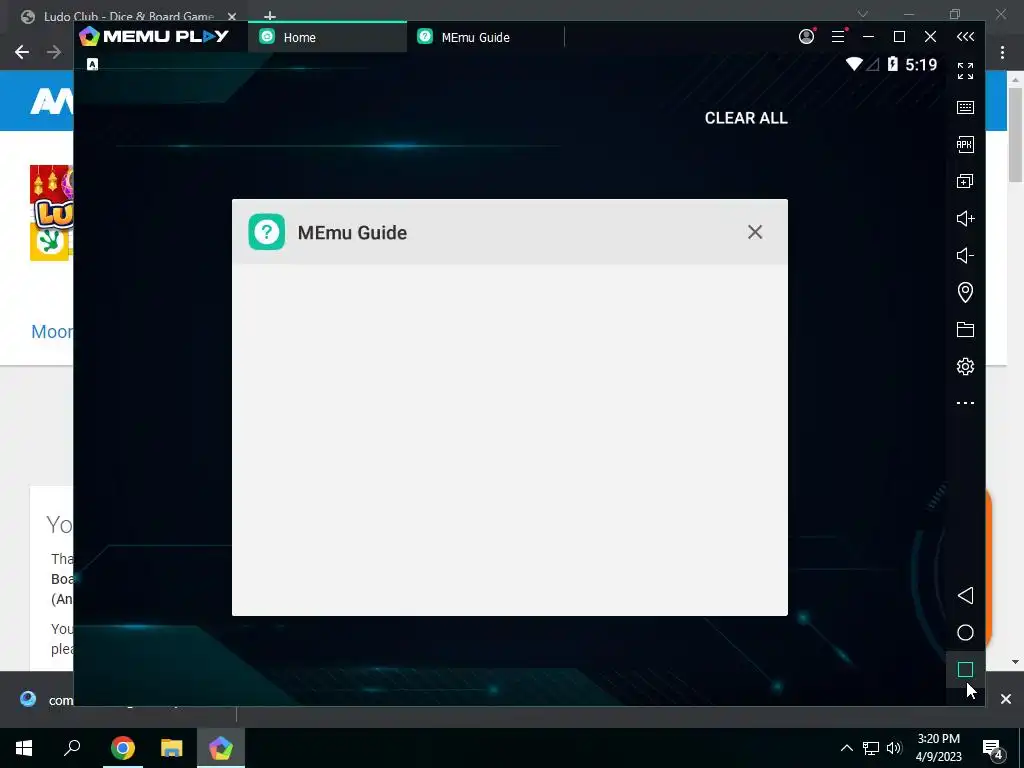
Task: Open the MEmu Guide tab
Action: pos(485,37)
